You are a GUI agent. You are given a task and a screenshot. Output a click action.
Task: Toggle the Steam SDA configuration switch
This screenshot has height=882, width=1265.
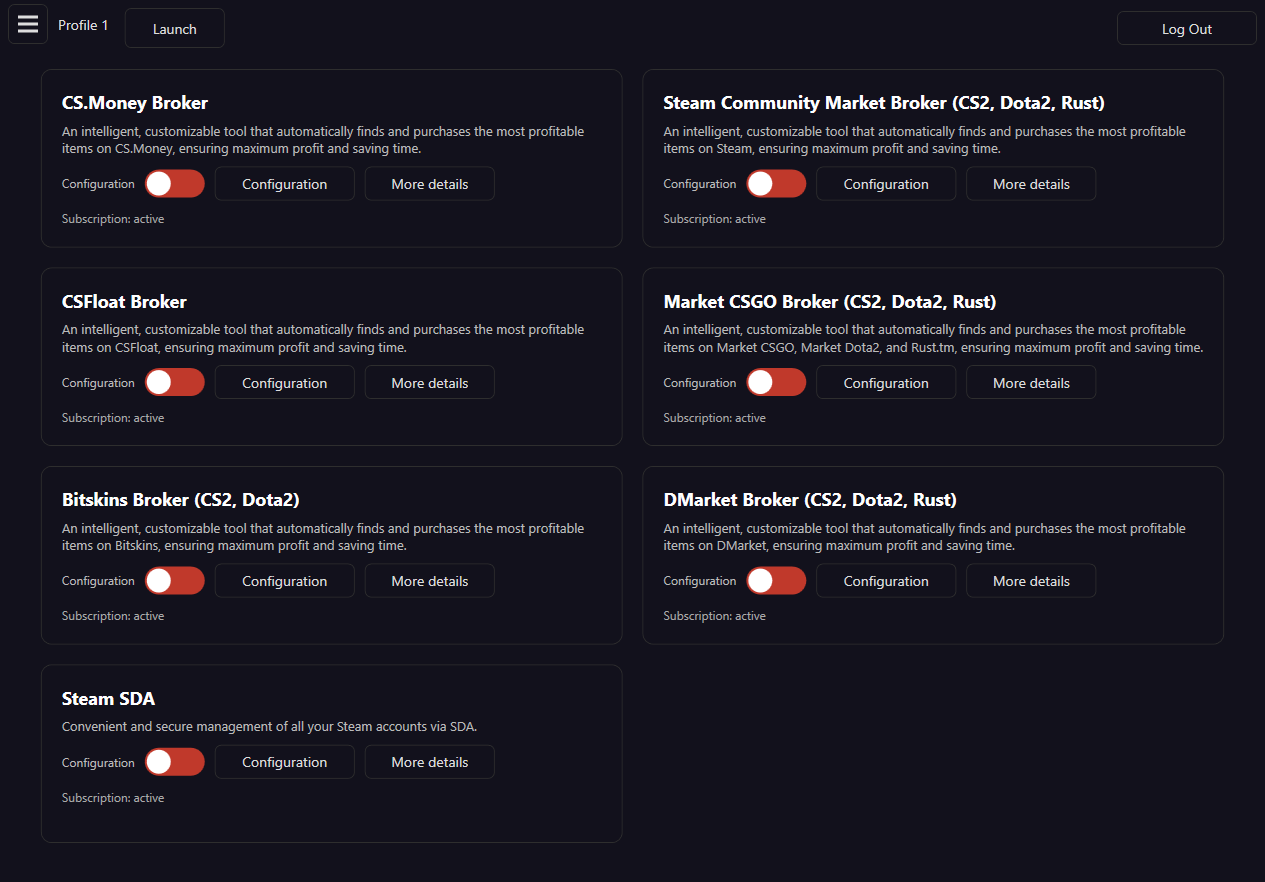[175, 762]
